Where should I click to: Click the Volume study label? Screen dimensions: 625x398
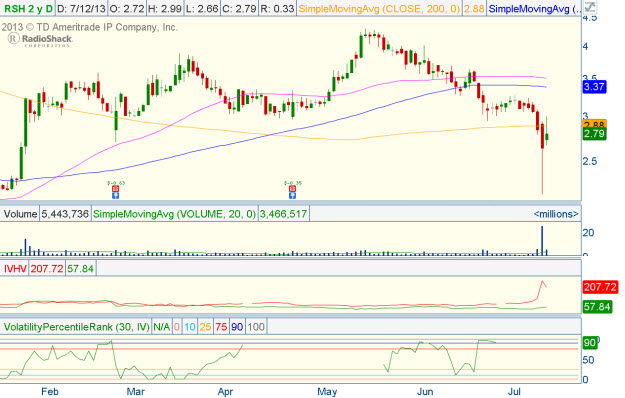tap(20, 214)
